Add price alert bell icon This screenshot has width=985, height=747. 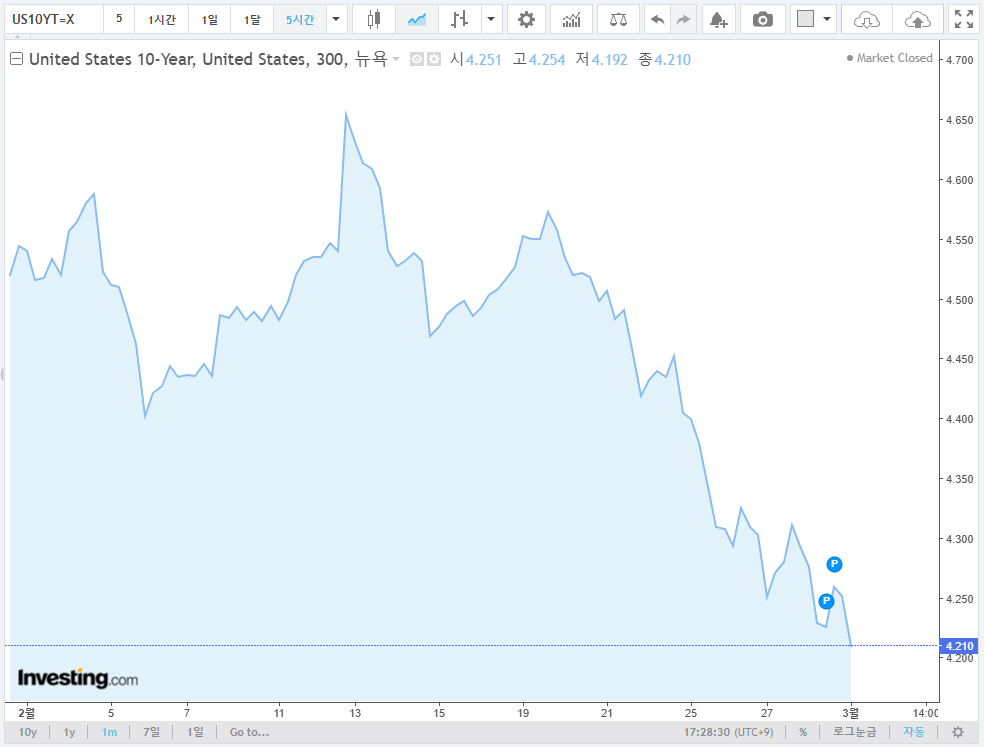pos(718,19)
